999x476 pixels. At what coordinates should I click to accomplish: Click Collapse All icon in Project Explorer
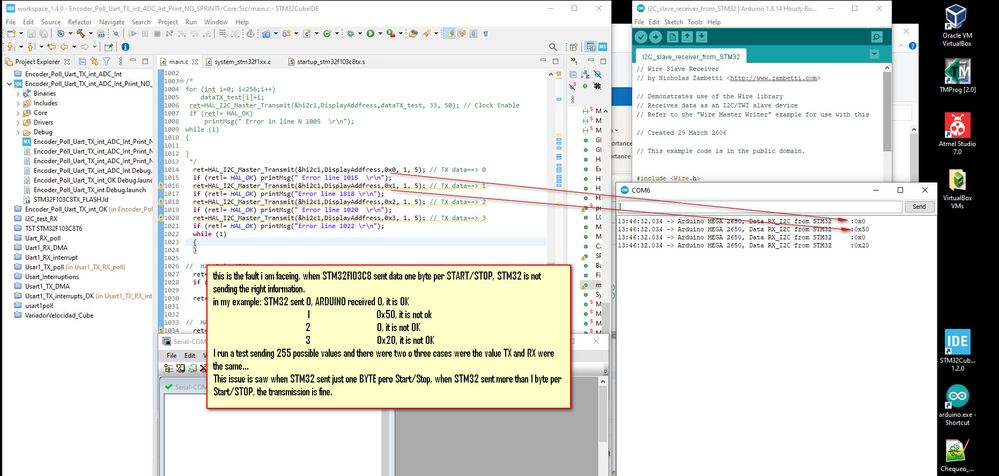pyautogui.click(x=82, y=62)
